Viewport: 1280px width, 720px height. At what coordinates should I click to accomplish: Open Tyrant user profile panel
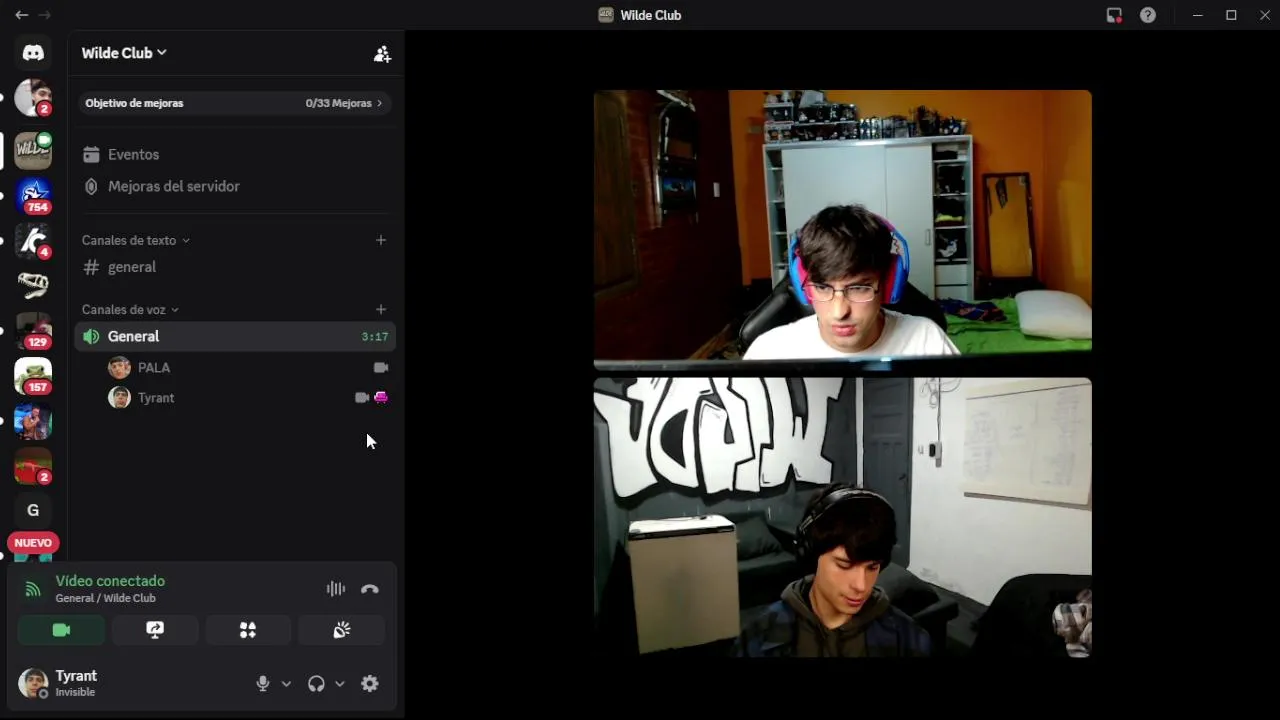pyautogui.click(x=60, y=683)
